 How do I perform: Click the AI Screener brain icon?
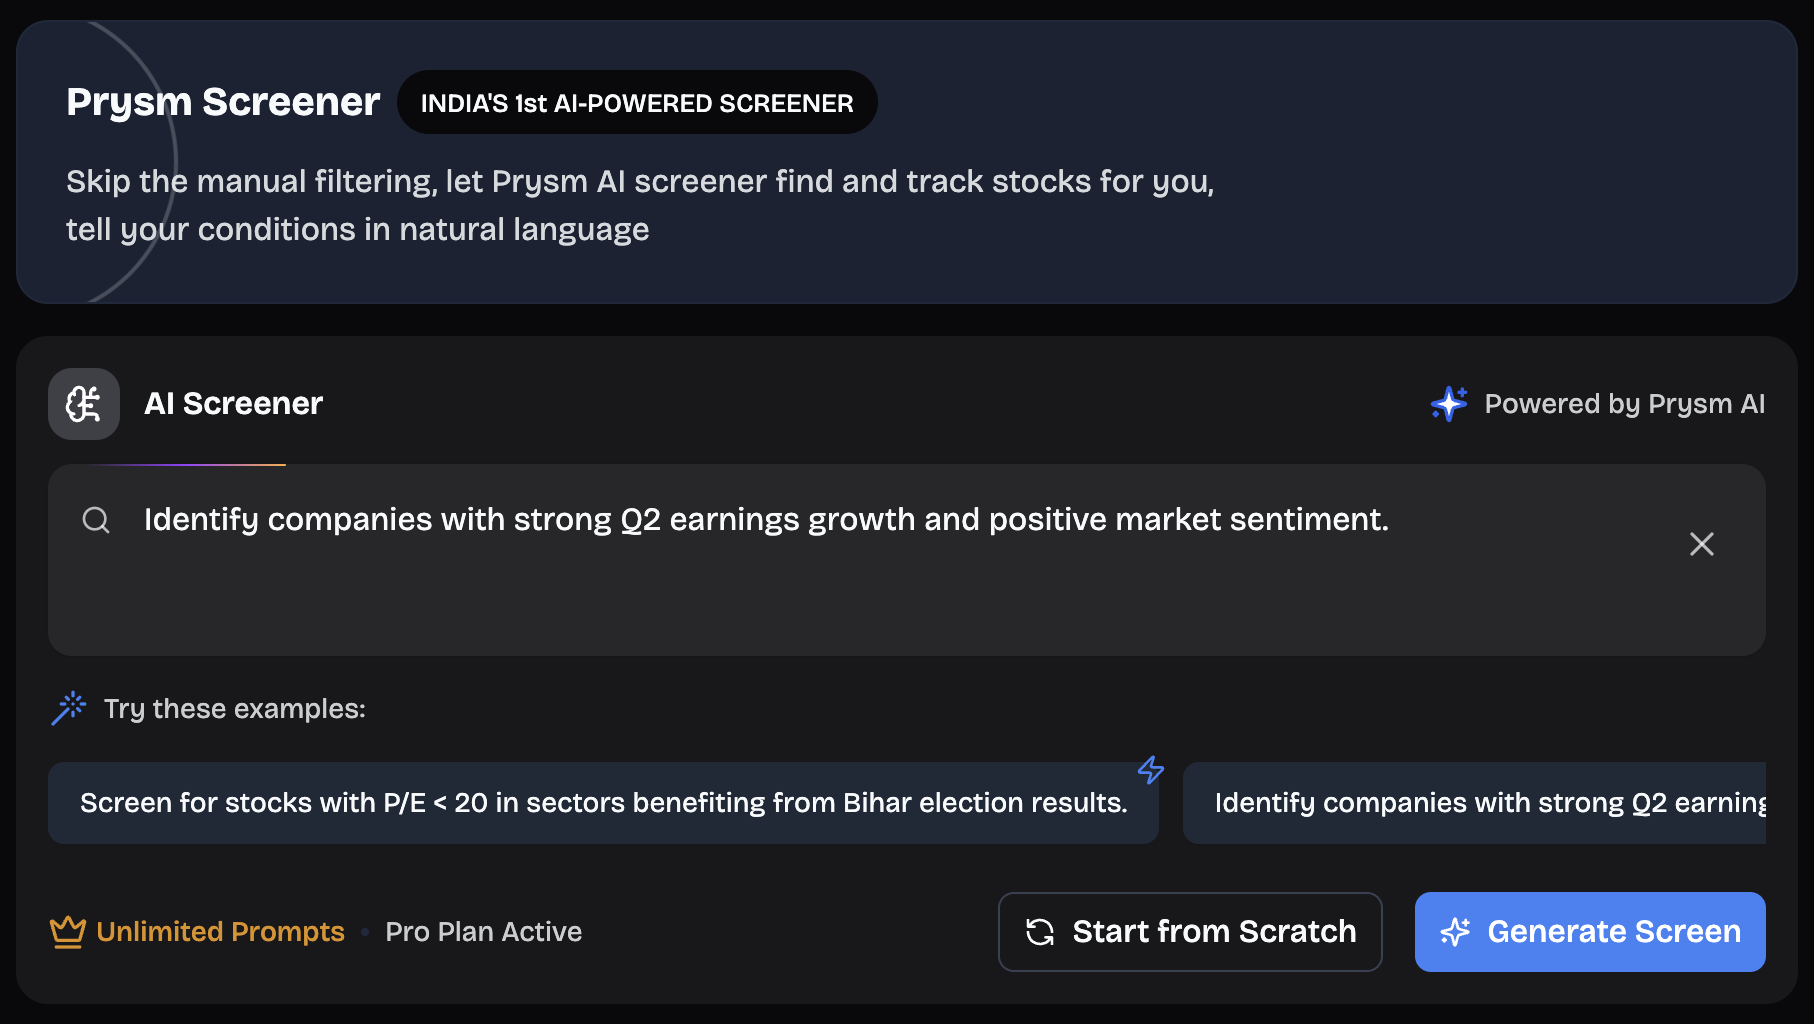[x=84, y=404]
